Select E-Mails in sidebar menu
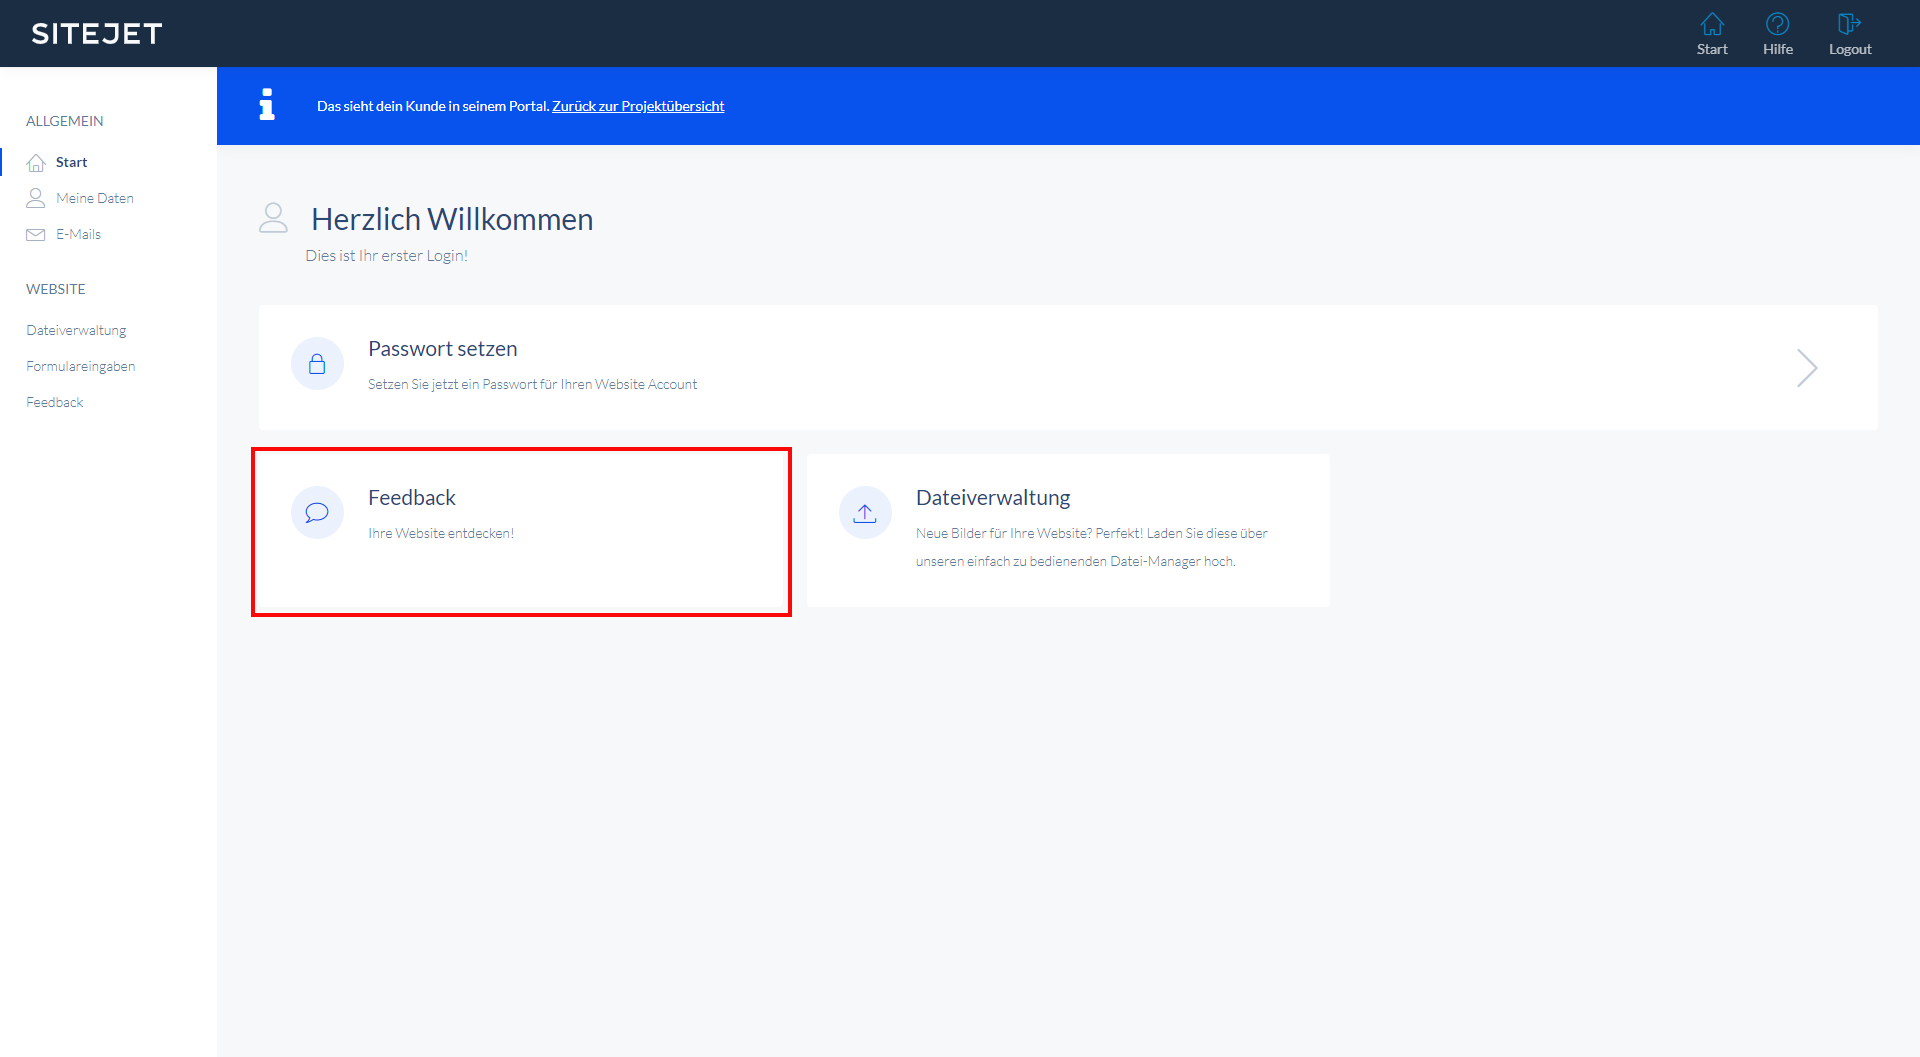This screenshot has width=1920, height=1057. click(78, 234)
